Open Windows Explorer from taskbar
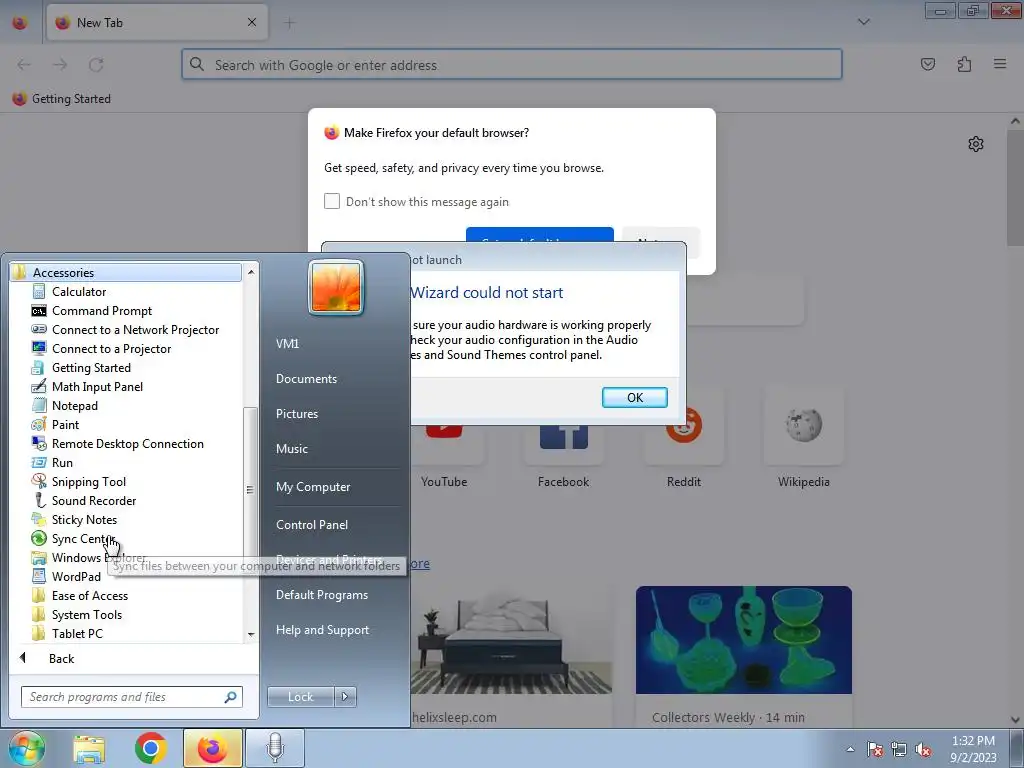 [x=89, y=749]
